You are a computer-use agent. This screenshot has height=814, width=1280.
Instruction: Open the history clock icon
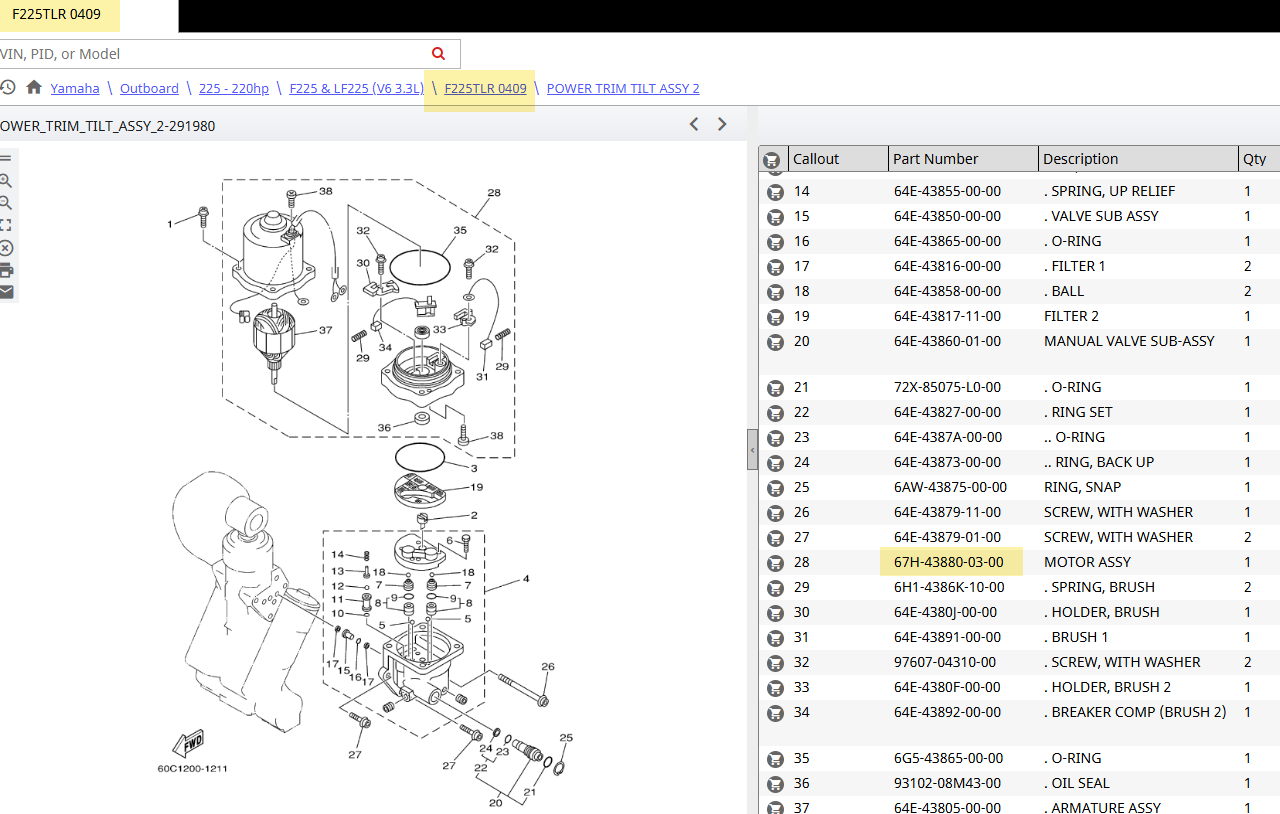click(x=7, y=88)
